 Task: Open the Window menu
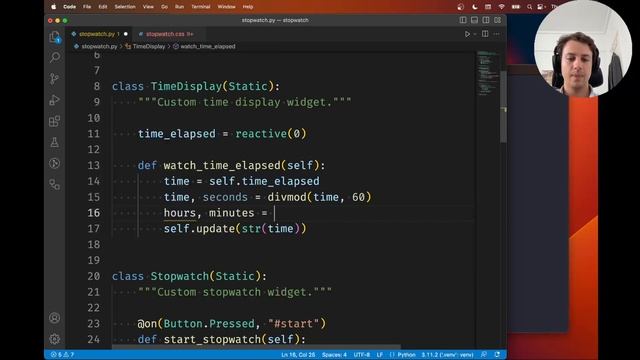(x=227, y=7)
